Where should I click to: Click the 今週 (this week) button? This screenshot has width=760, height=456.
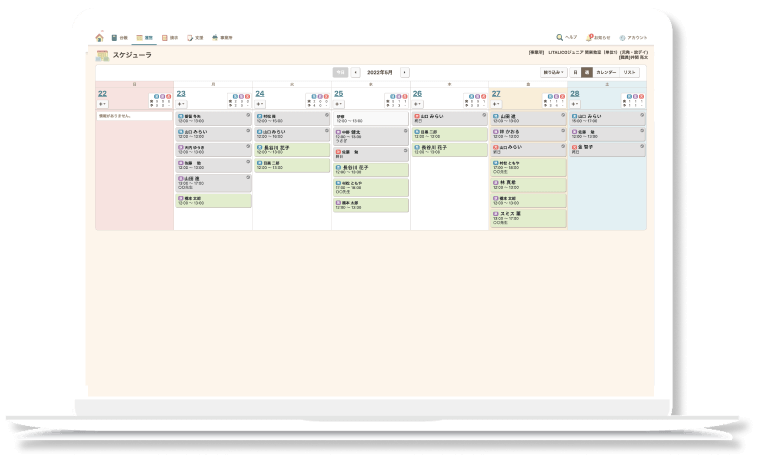click(340, 72)
